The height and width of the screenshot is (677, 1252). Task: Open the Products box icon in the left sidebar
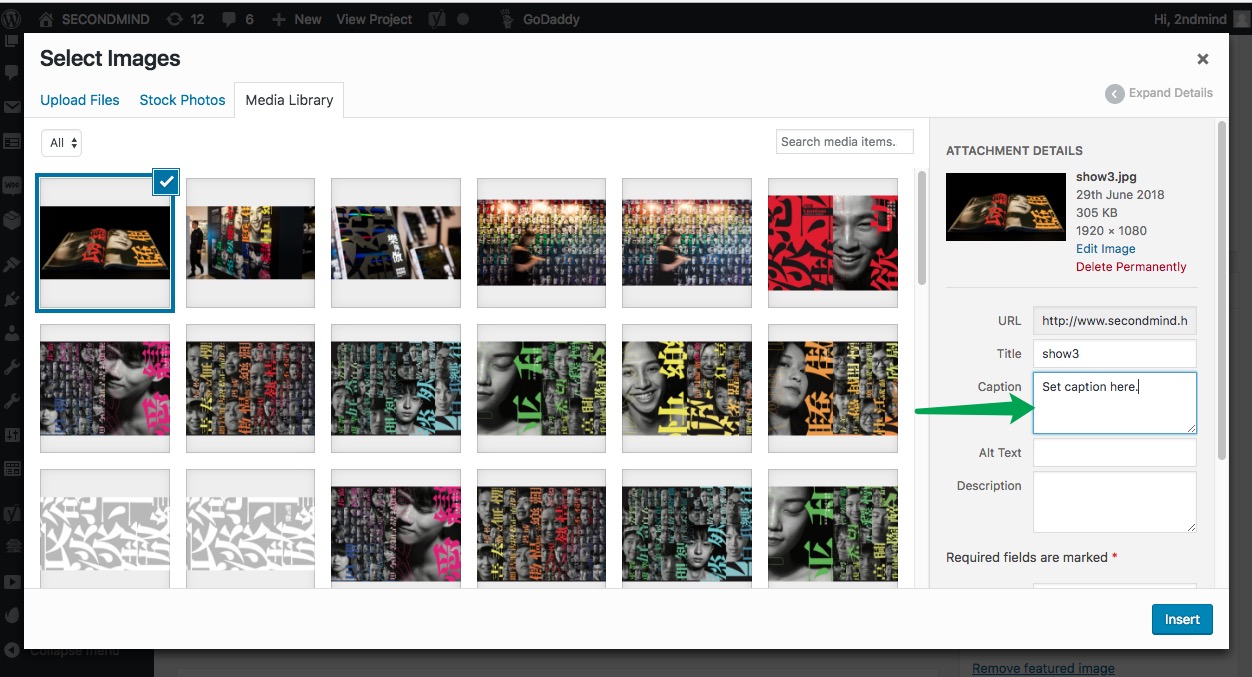click(12, 219)
